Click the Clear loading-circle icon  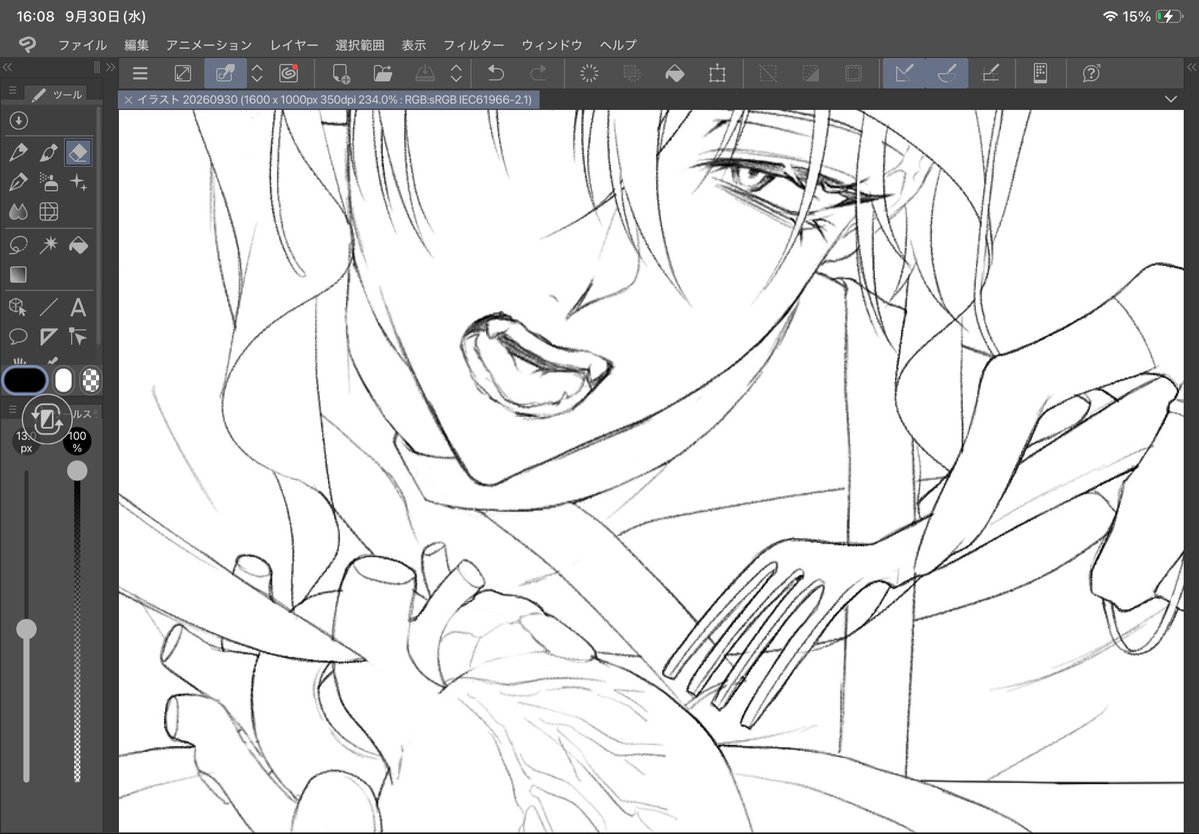click(589, 73)
